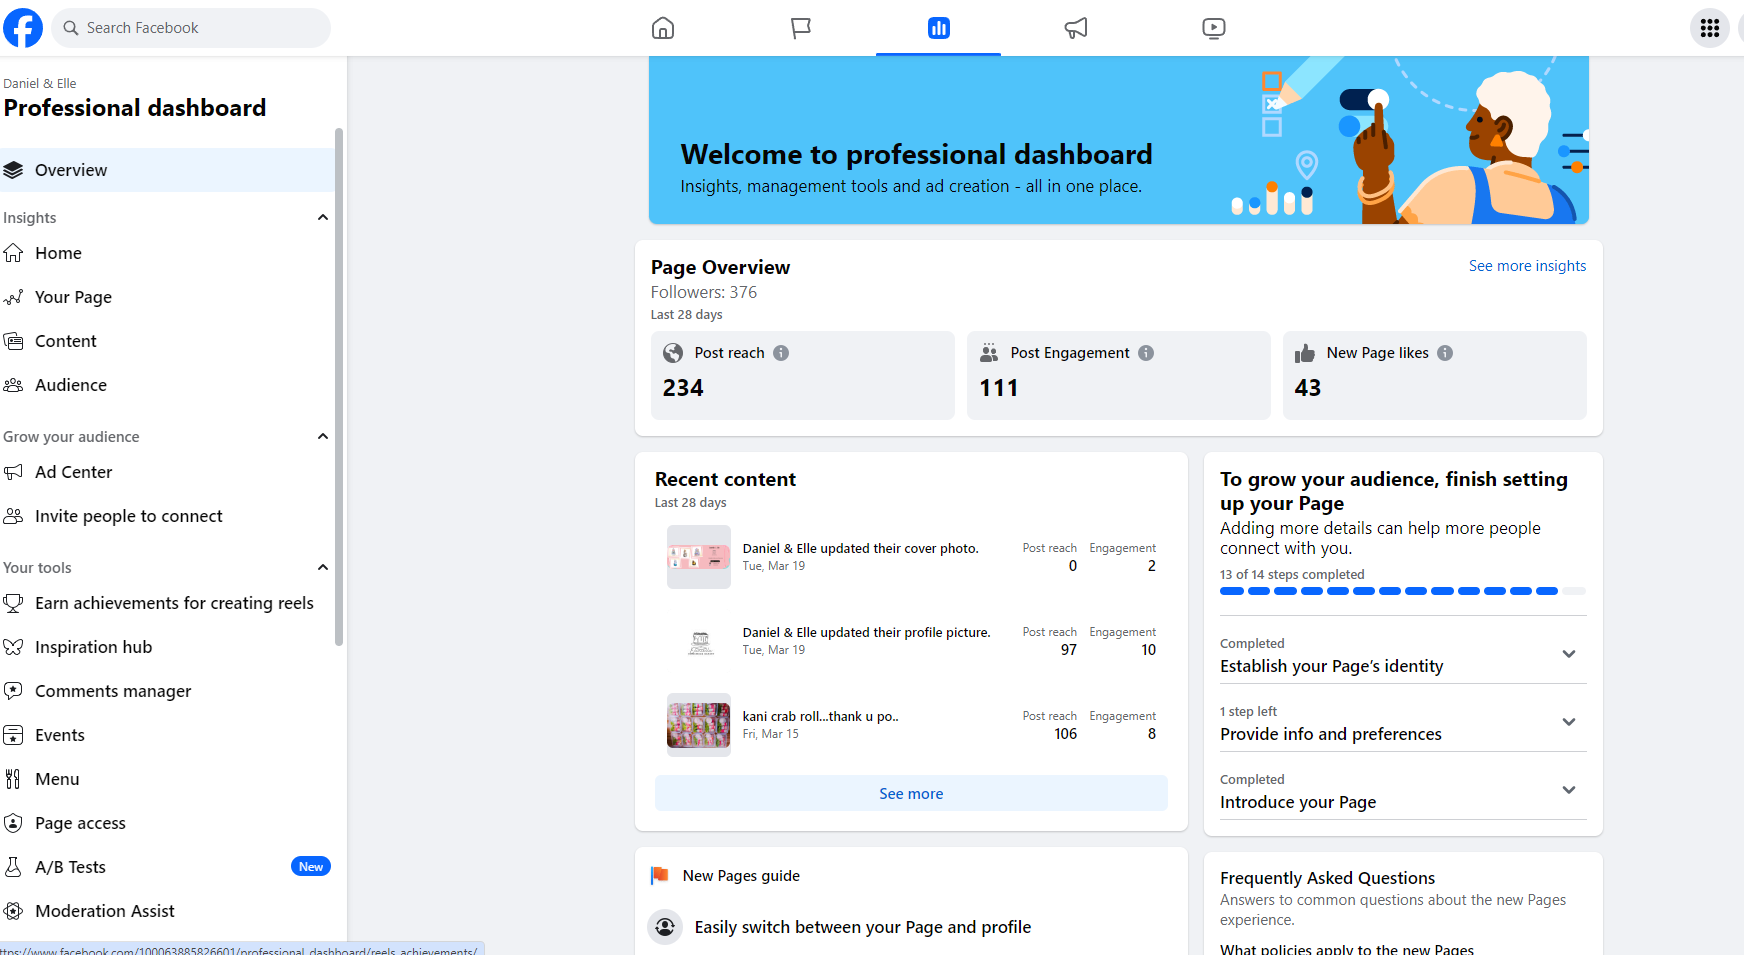The height and width of the screenshot is (955, 1744).
Task: Open Comments manager tool
Action: pos(167,691)
